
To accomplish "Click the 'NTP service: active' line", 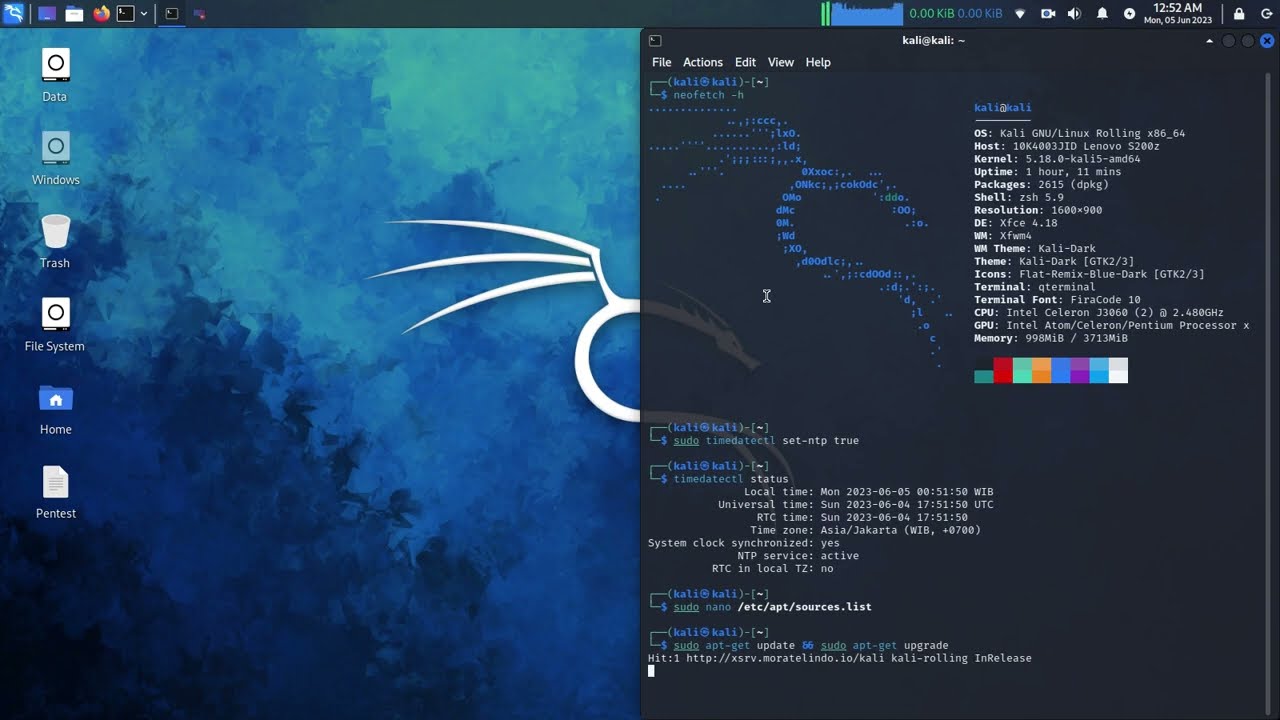I will point(798,556).
